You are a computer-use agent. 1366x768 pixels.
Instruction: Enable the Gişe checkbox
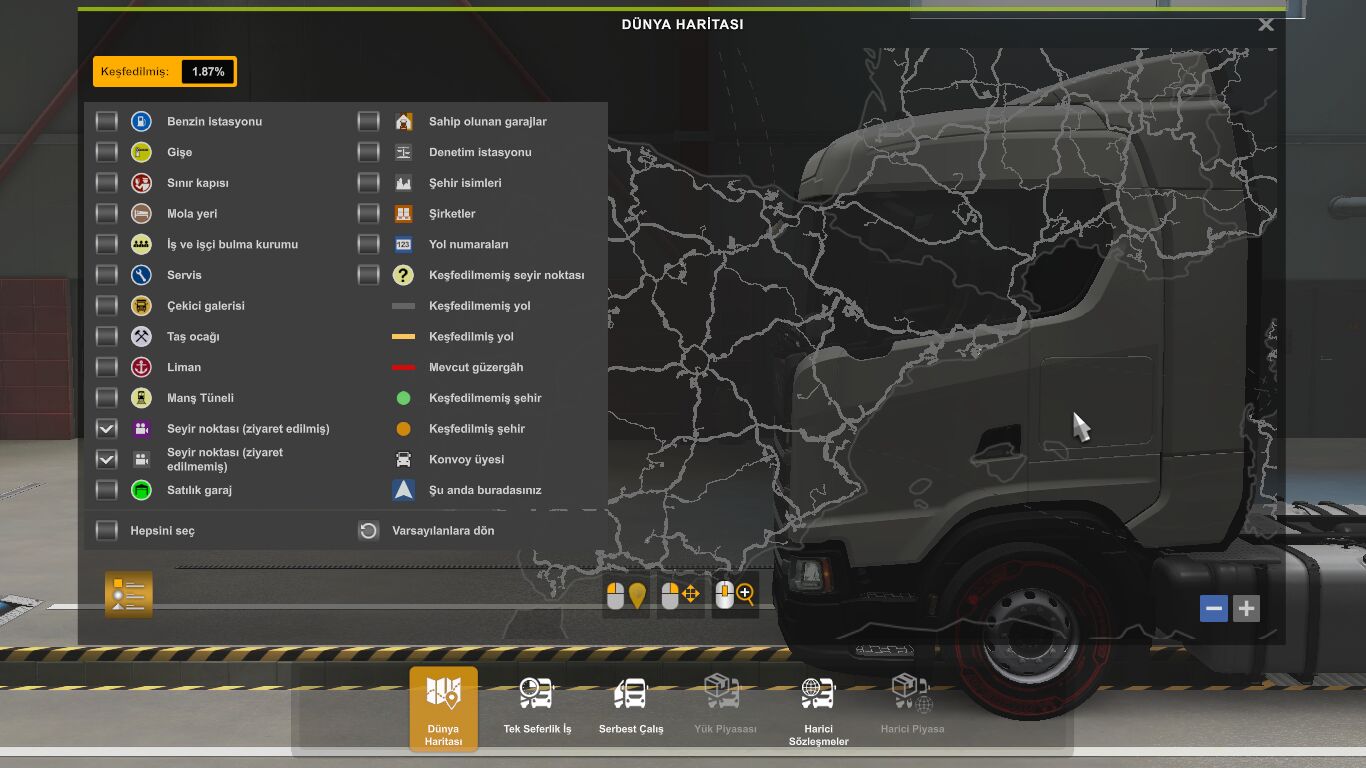point(107,152)
